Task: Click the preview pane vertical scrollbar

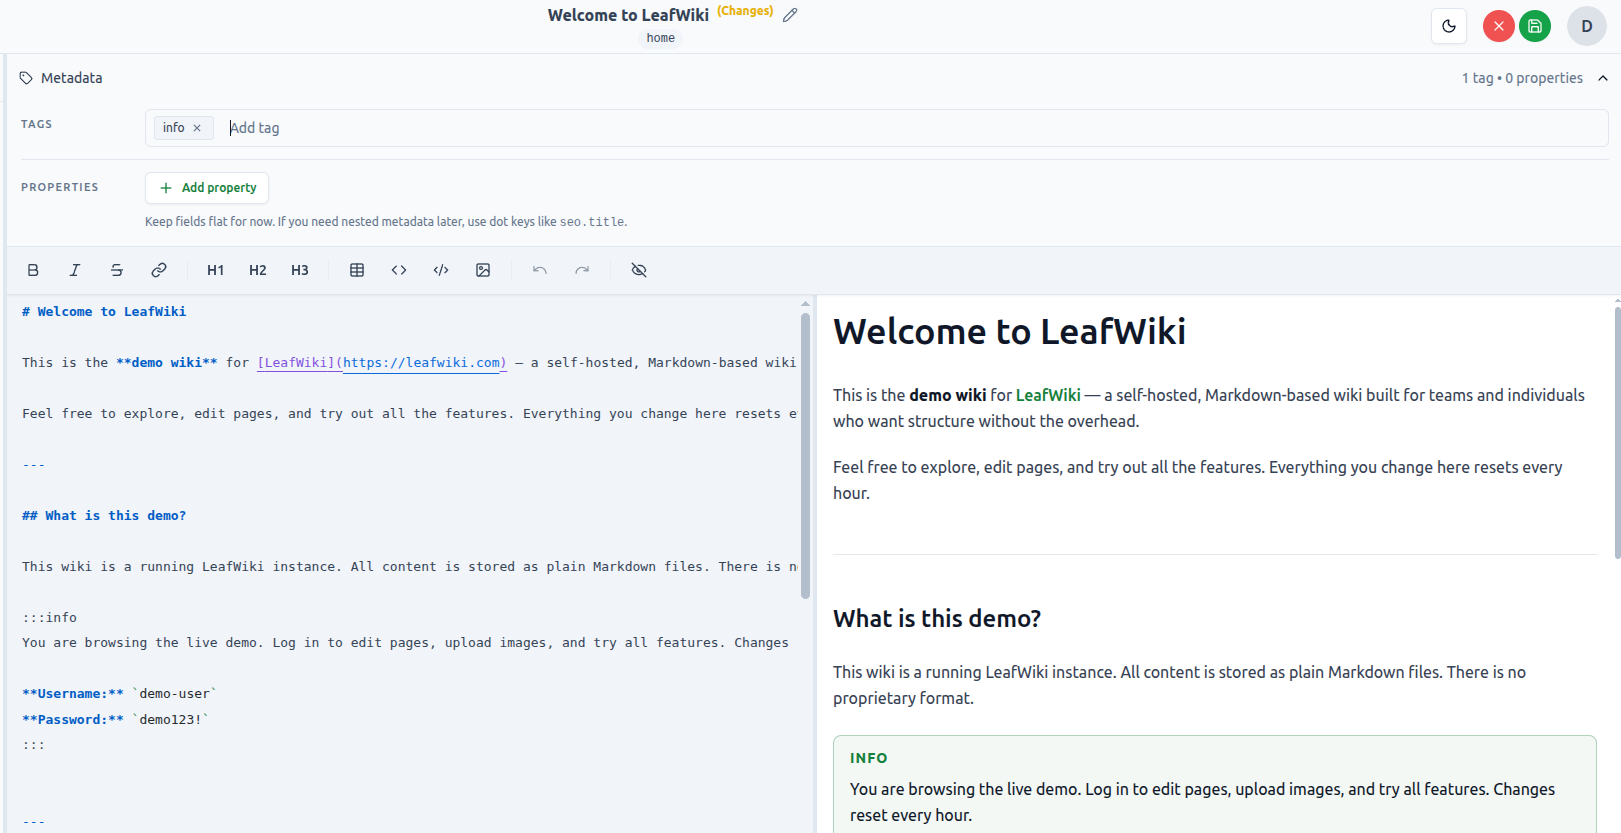Action: tap(1617, 432)
